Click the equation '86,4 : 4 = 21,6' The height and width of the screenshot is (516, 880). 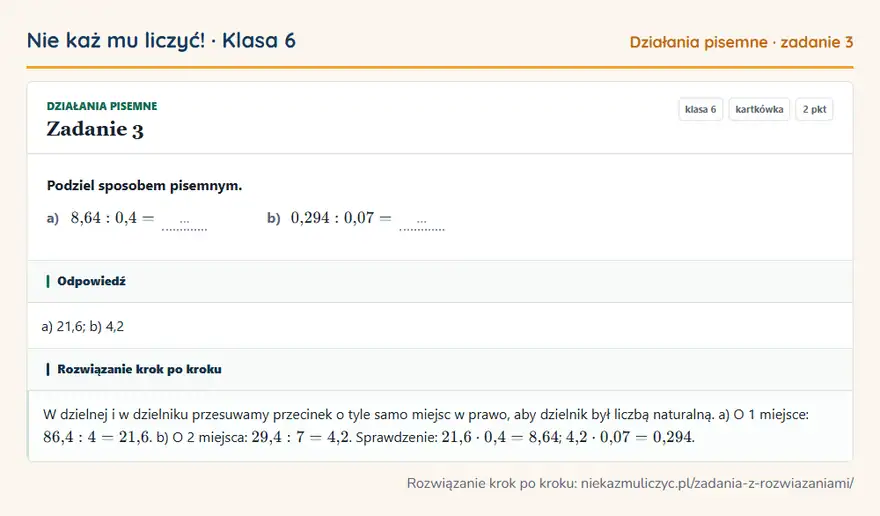point(97,437)
